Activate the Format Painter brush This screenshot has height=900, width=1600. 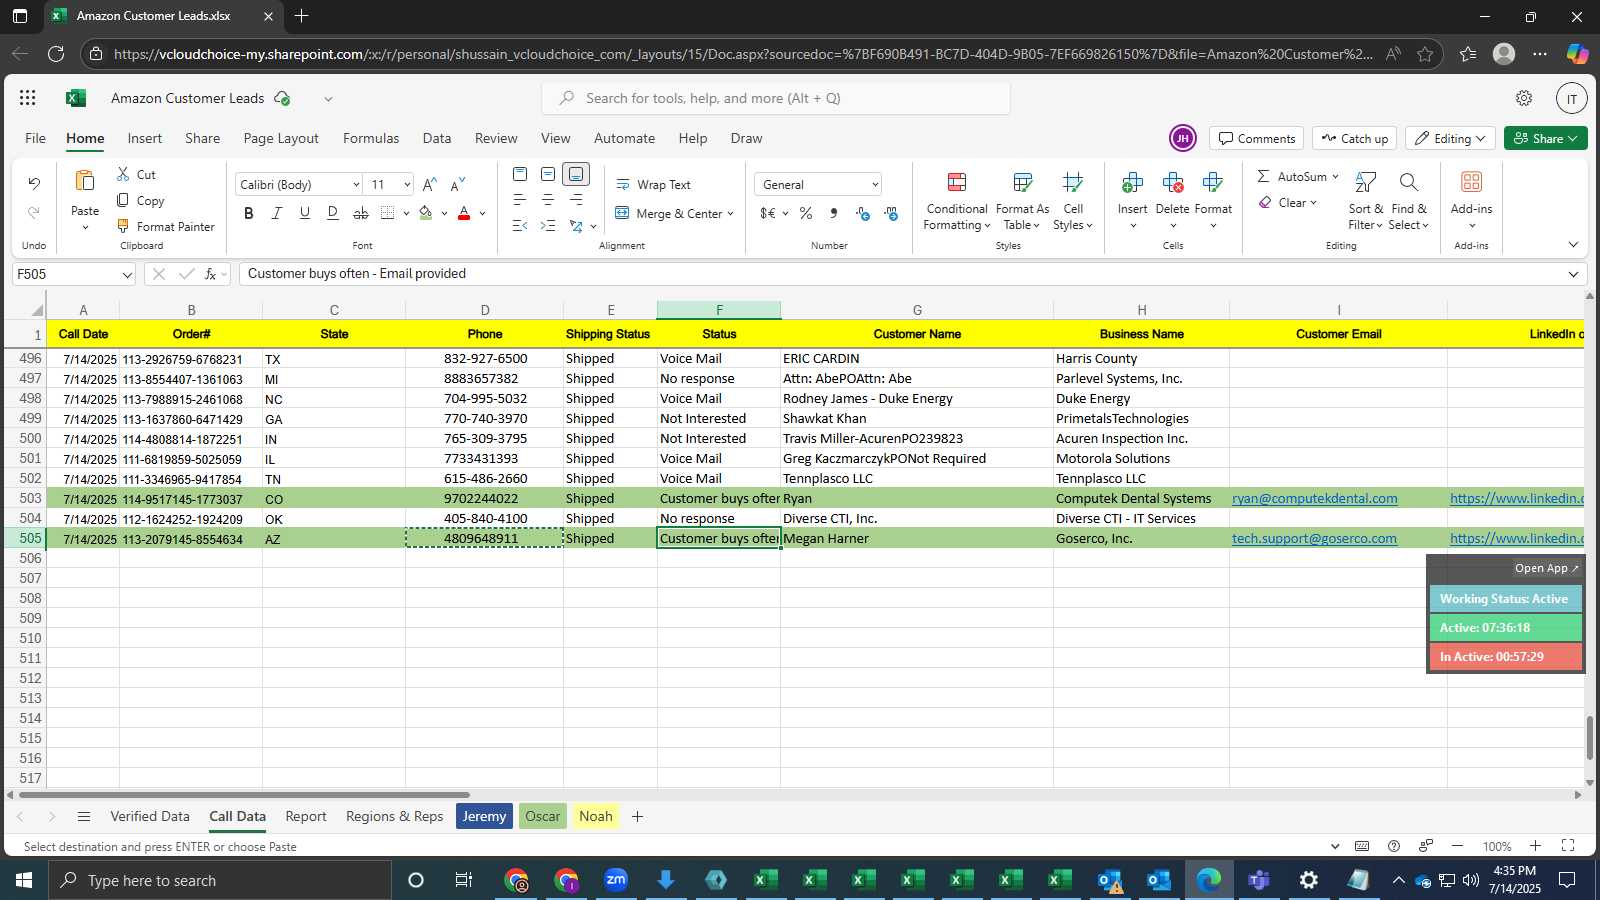point(123,226)
